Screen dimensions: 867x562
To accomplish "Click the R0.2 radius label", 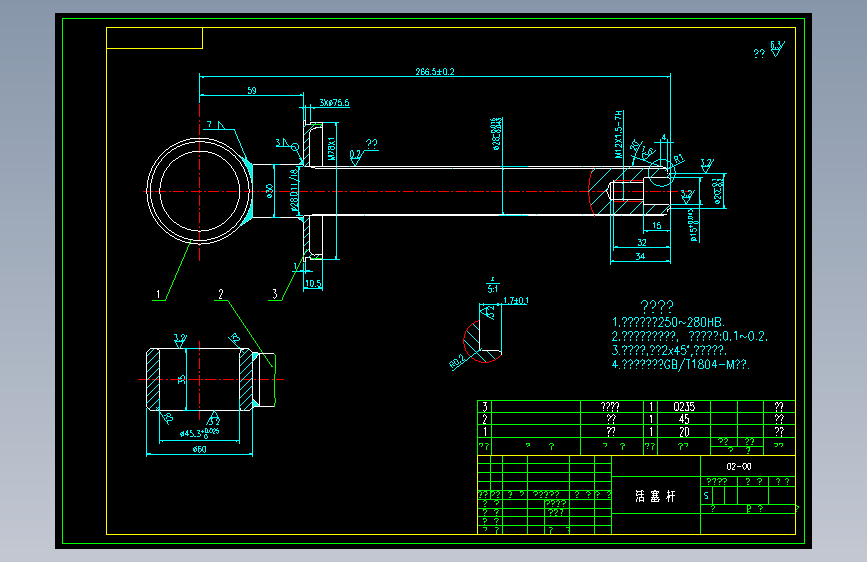I will point(457,361).
